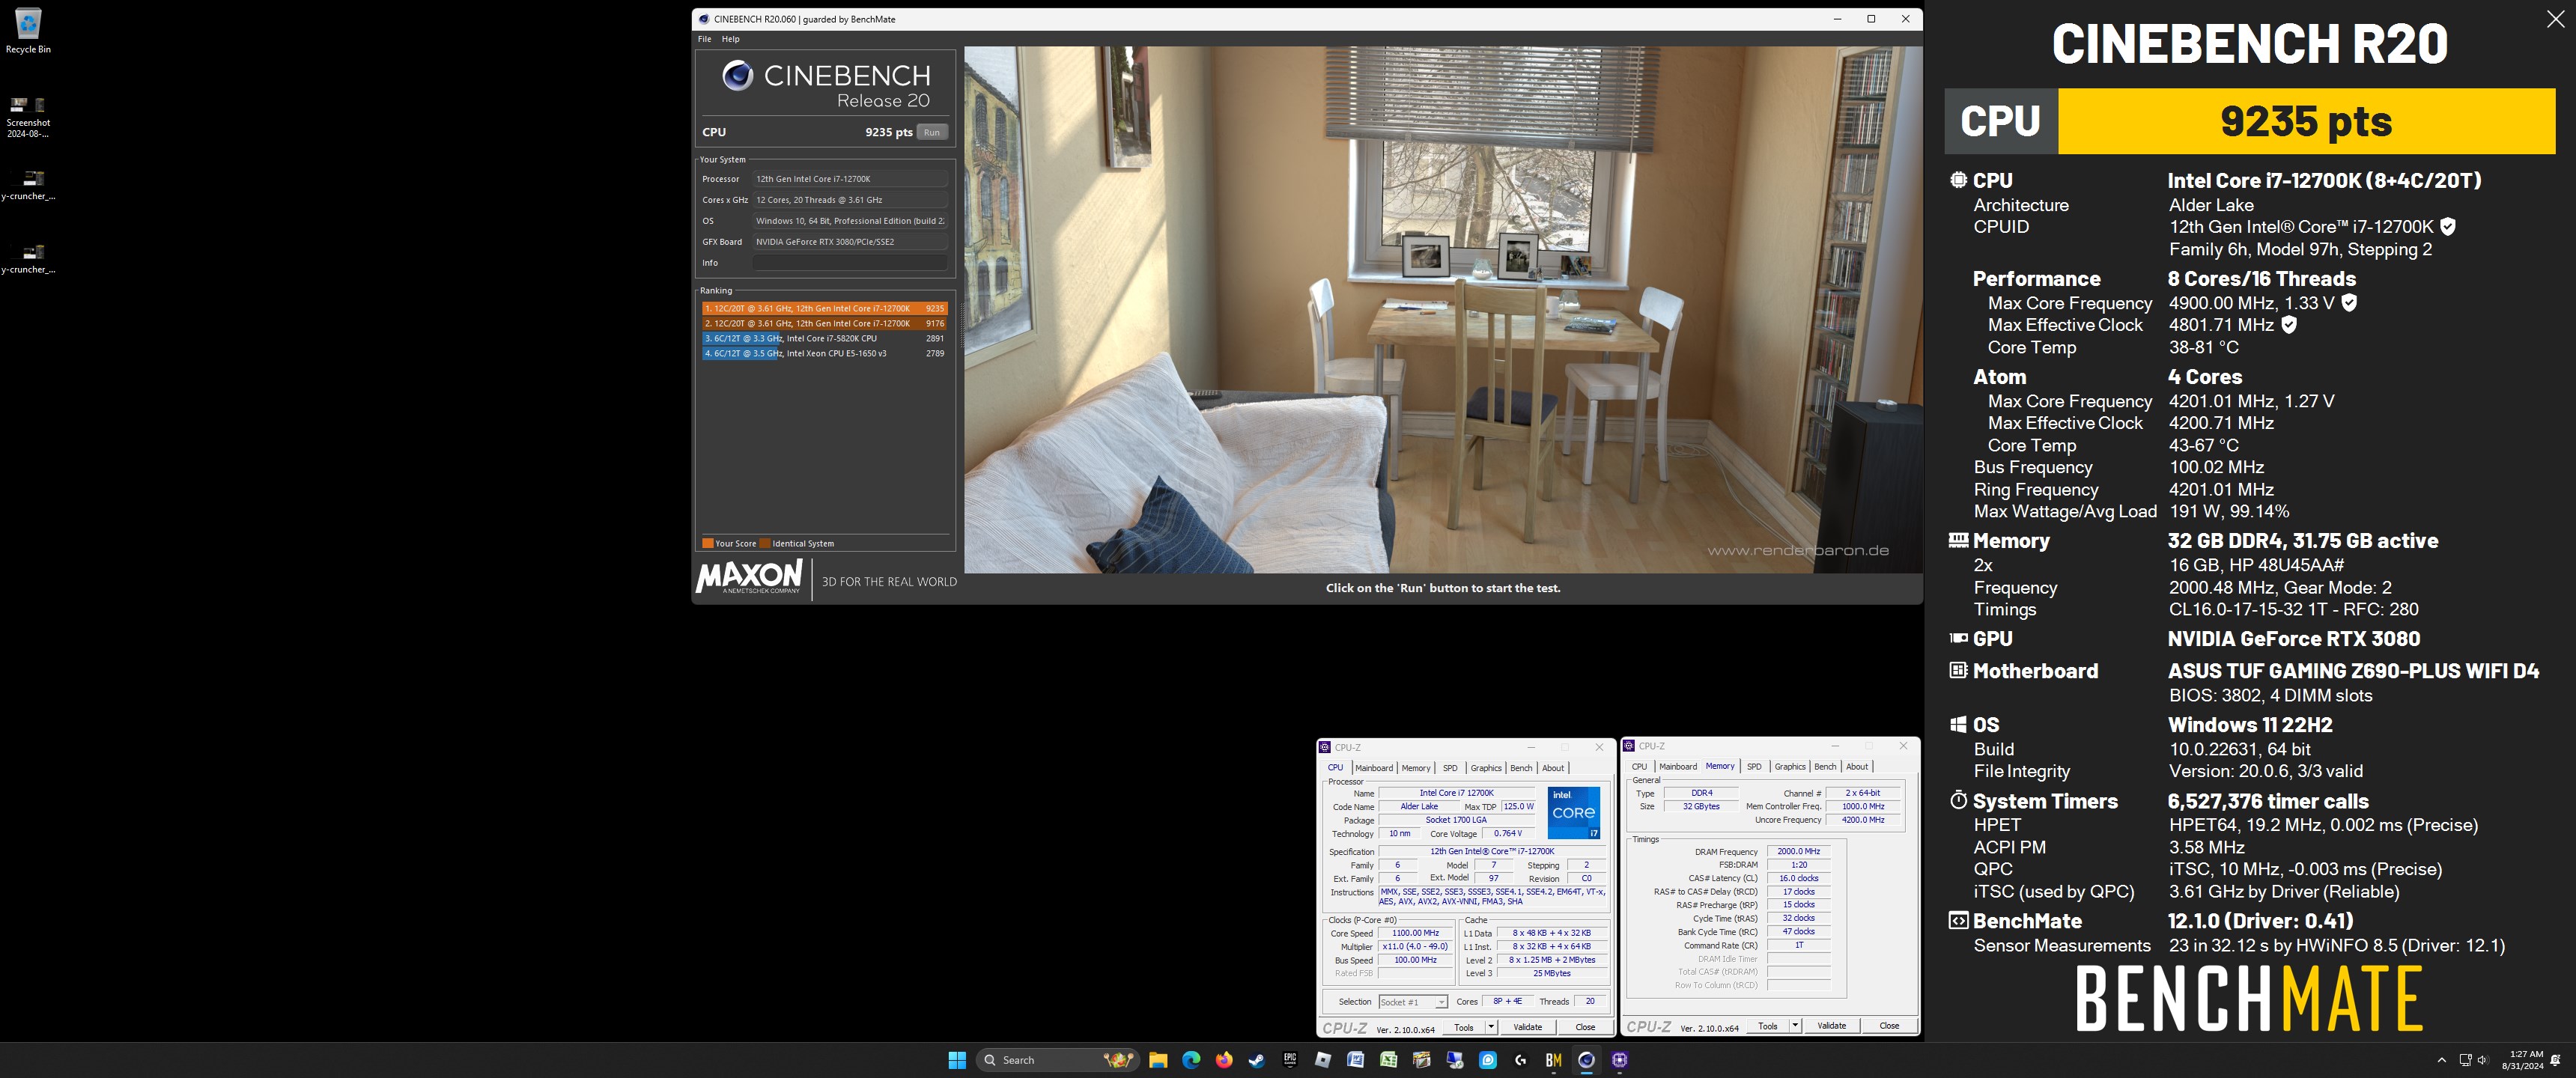Open Tools dropdown arrow in Memory tab window

(x=1794, y=1026)
